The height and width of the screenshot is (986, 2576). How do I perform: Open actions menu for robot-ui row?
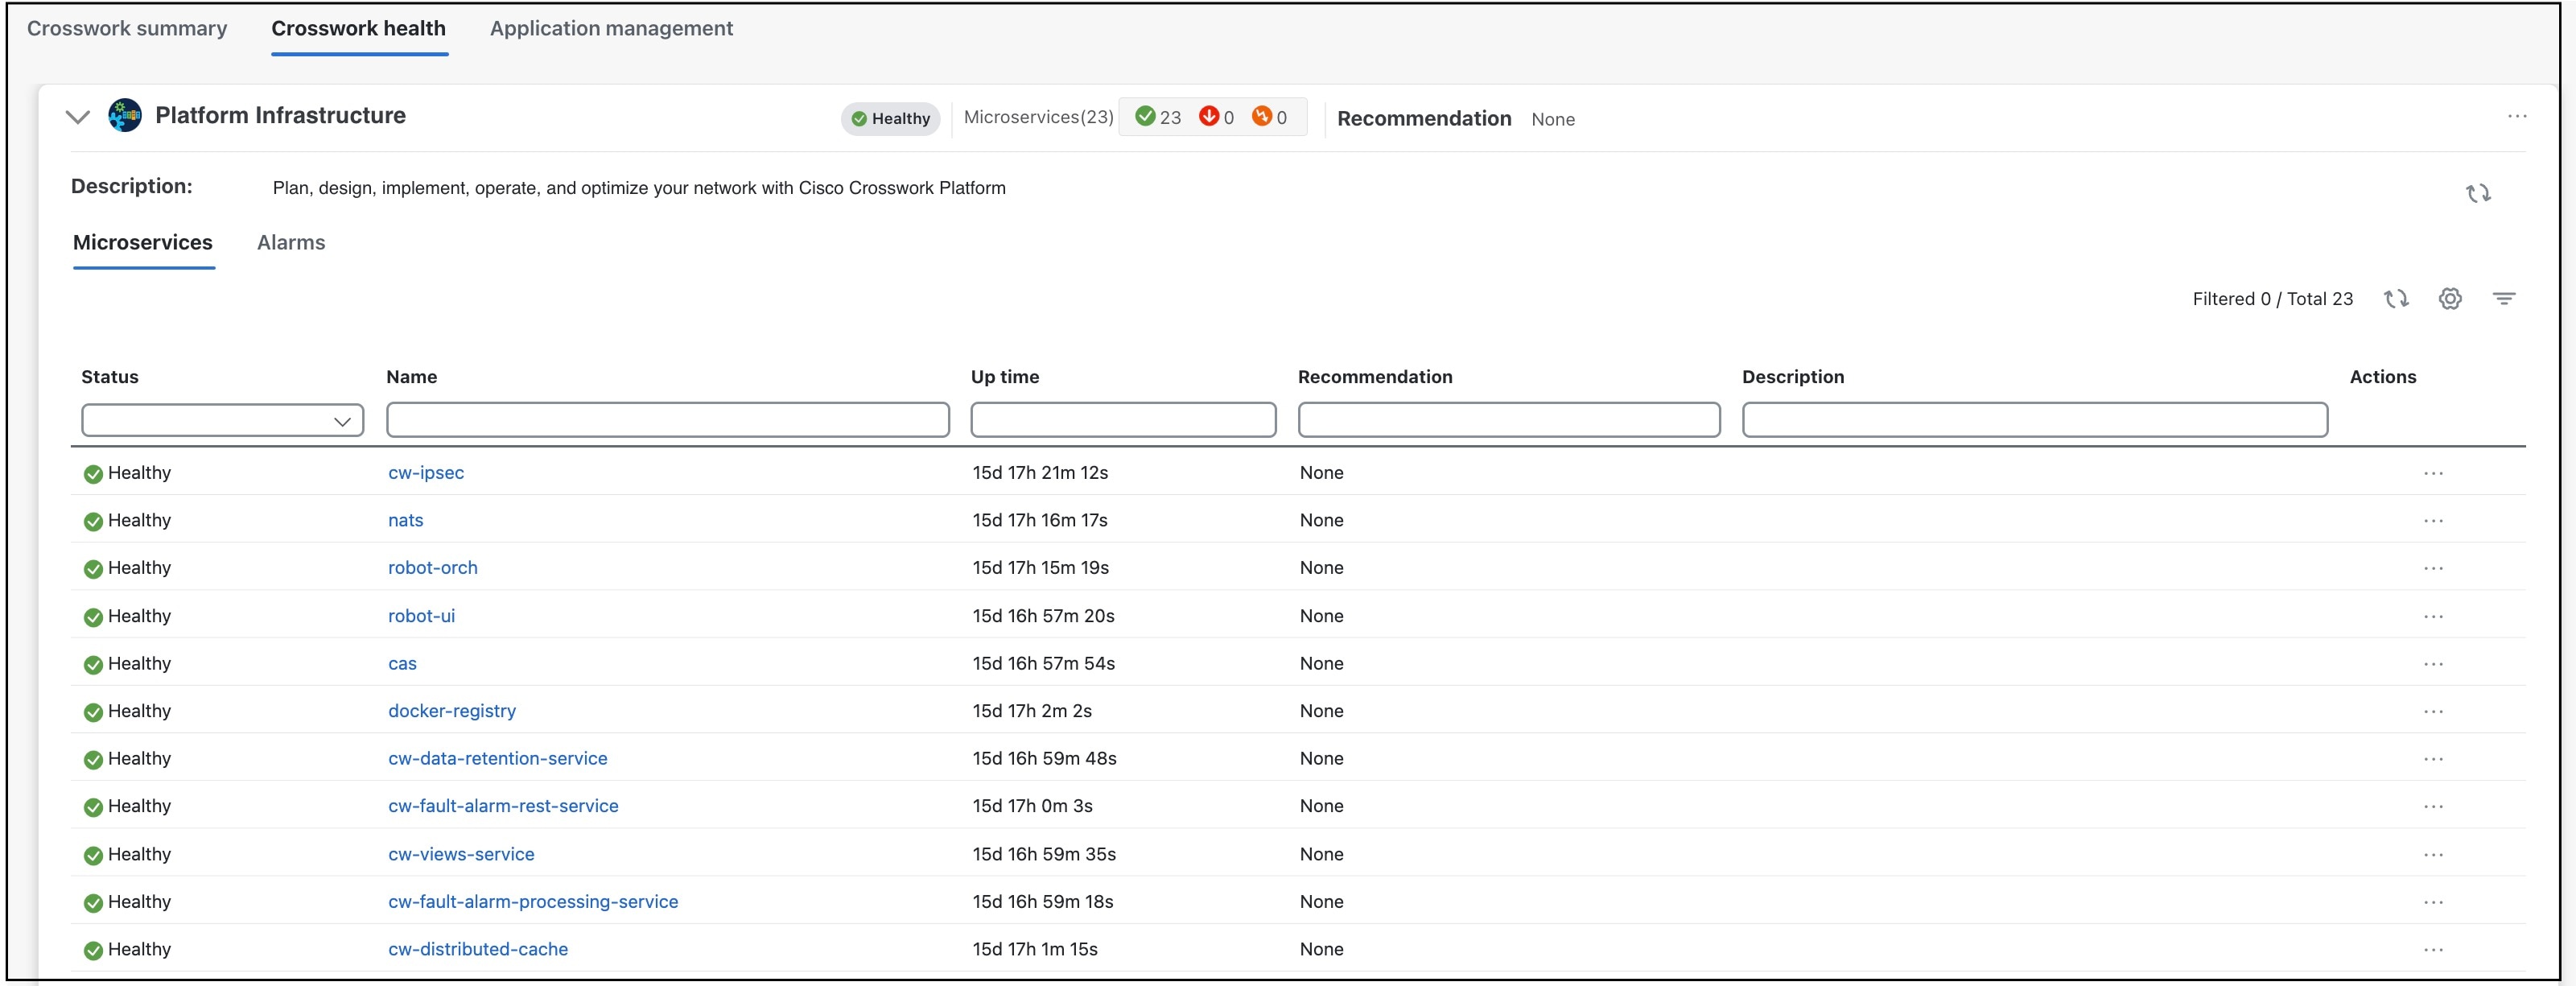tap(2433, 616)
